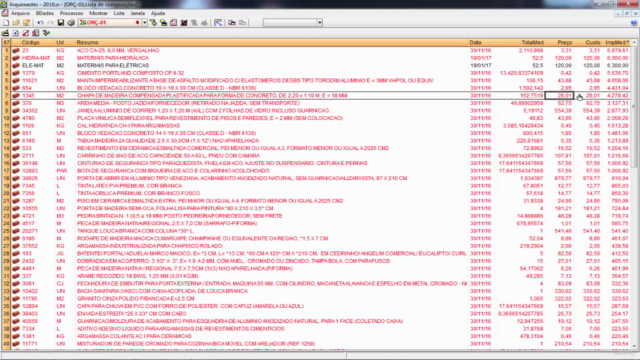Open the empty toolbar combo box arrow
The width and height of the screenshot is (640, 360).
[x=320, y=23]
